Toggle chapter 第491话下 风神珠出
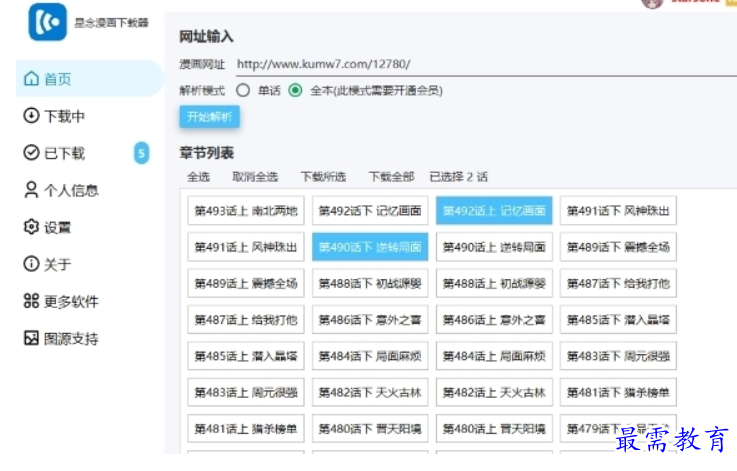The height and width of the screenshot is (471, 737). 618,211
